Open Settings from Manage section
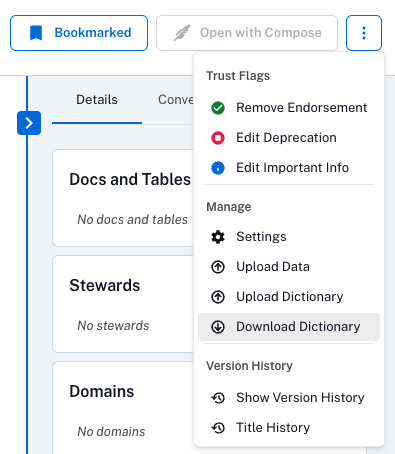Viewport: 395px width, 454px height. click(289, 237)
